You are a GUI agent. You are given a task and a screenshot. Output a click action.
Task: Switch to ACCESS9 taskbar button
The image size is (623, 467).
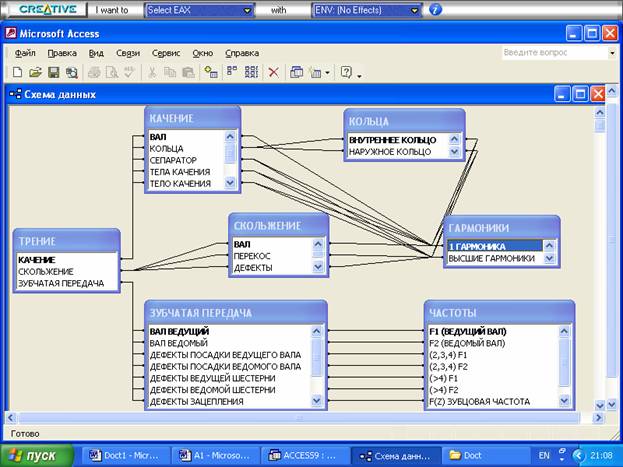pyautogui.click(x=304, y=455)
